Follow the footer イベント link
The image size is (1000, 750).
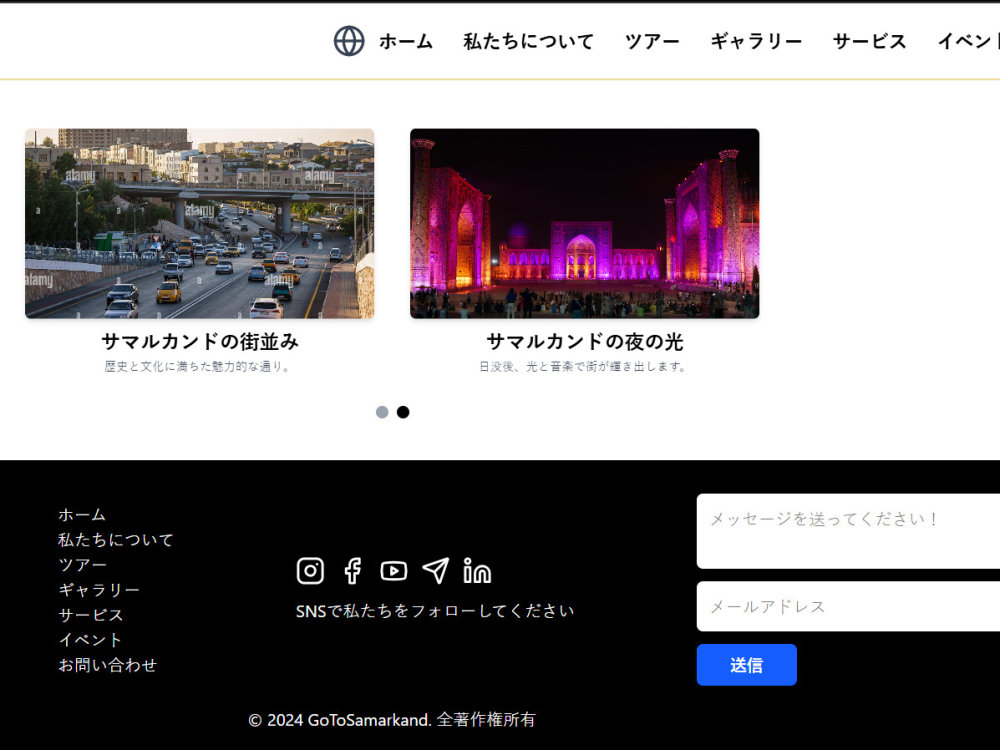coord(90,640)
